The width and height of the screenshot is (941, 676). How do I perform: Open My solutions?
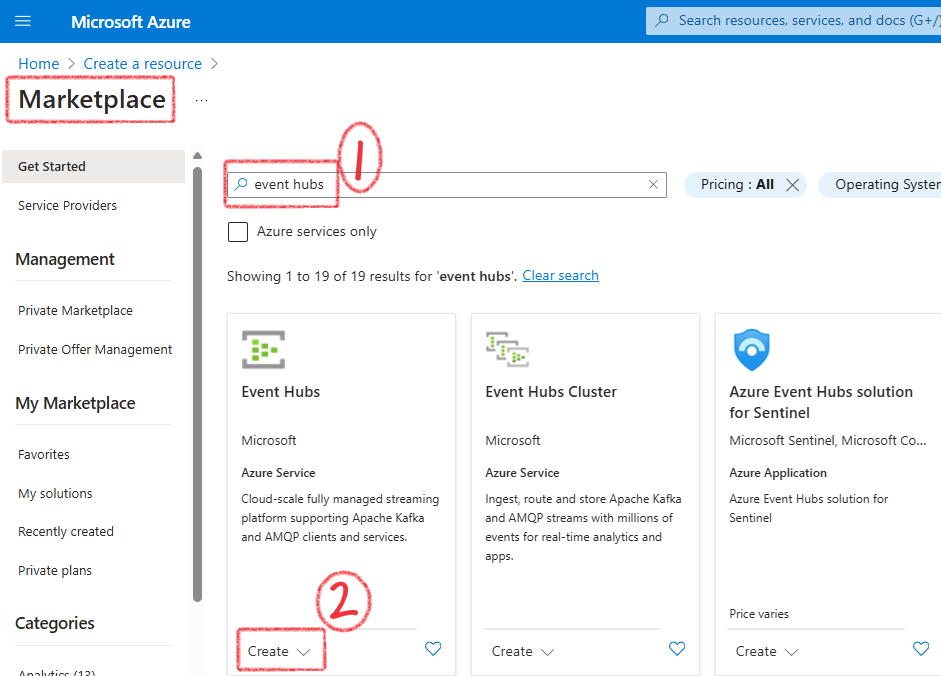coord(55,493)
